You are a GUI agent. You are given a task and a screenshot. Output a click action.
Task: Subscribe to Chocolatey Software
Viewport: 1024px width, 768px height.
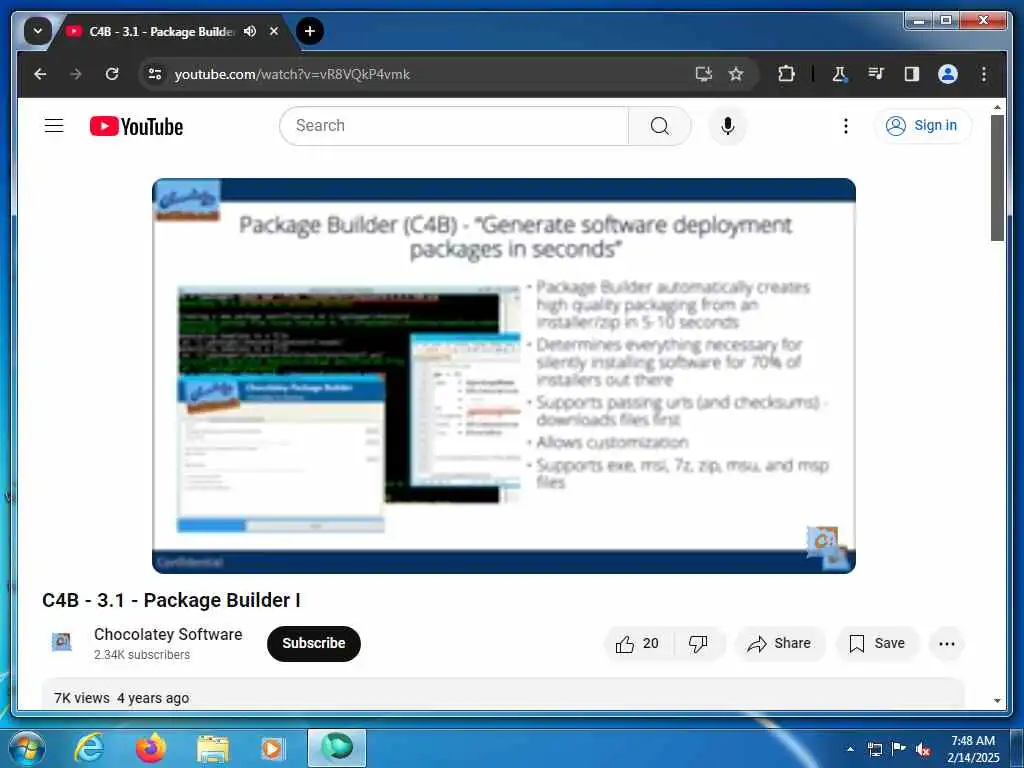[313, 643]
